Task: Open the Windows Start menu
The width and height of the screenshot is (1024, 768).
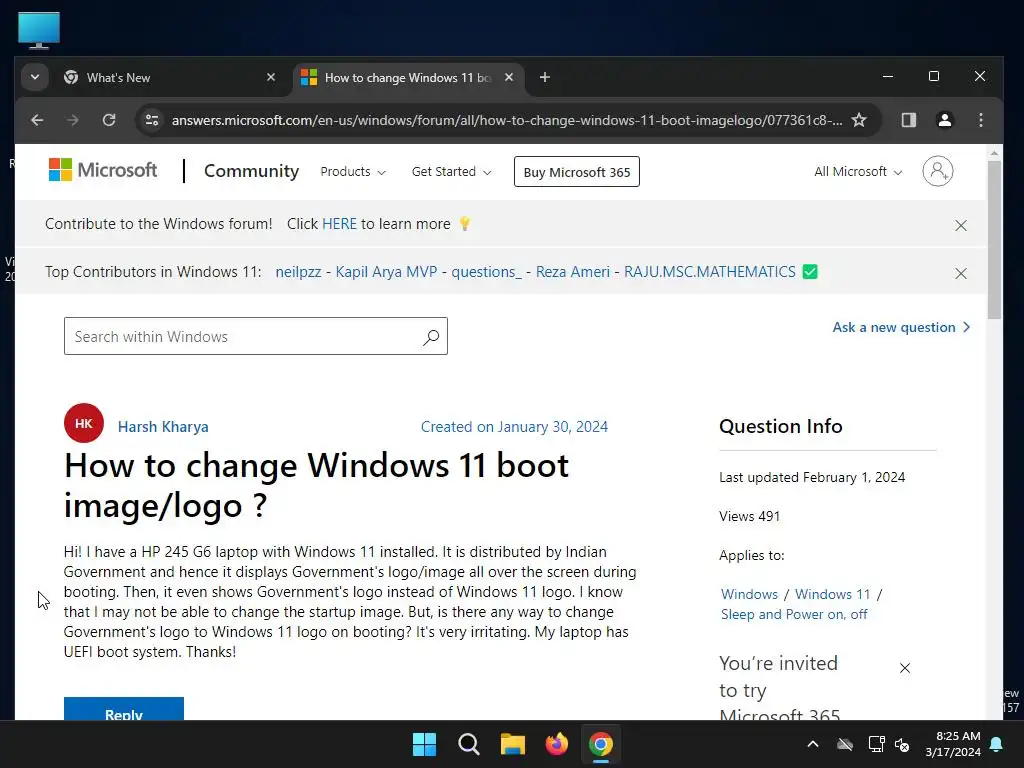Action: click(x=424, y=744)
